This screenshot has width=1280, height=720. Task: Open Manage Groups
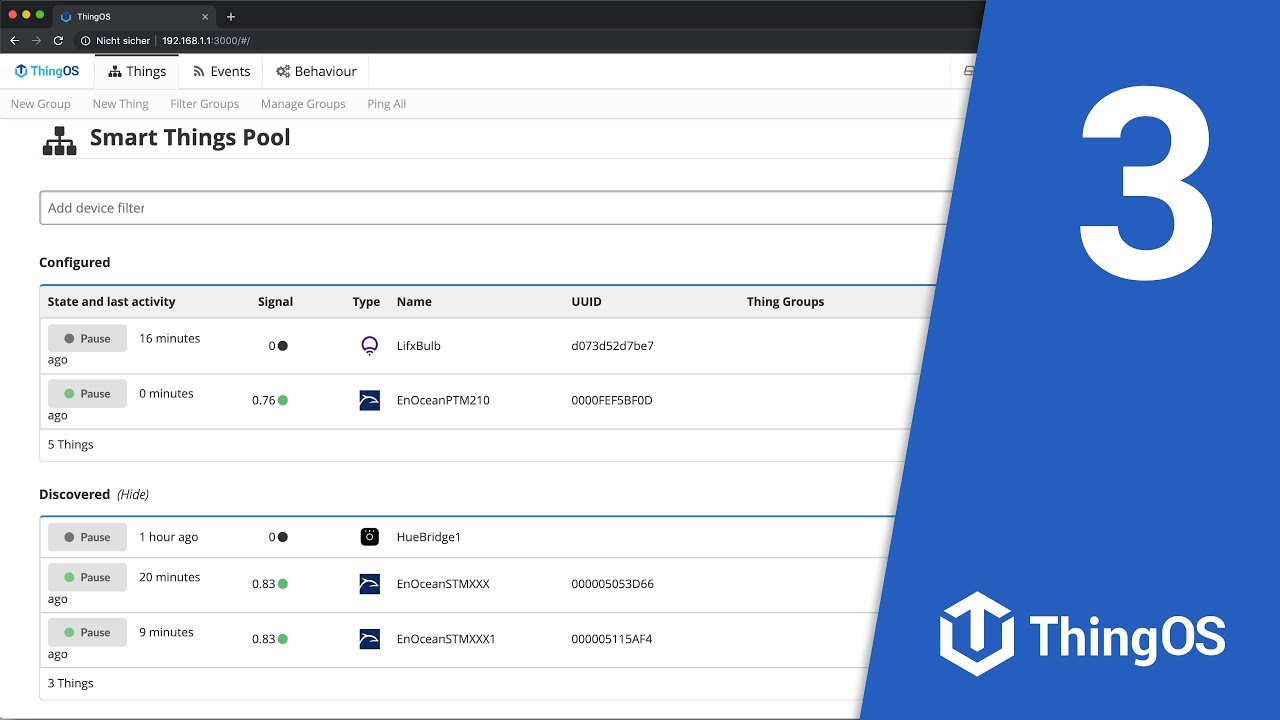303,104
